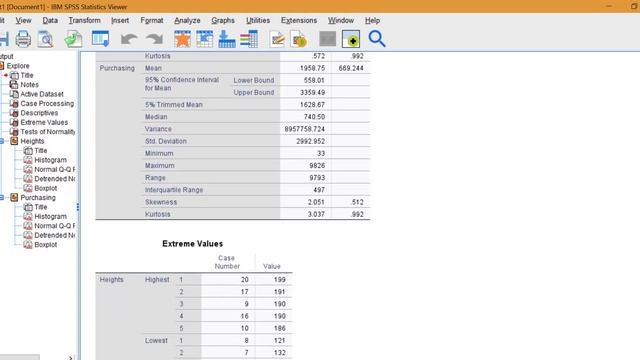Click the highest Heights value 199
The width and height of the screenshot is (640, 360).
tap(280, 280)
